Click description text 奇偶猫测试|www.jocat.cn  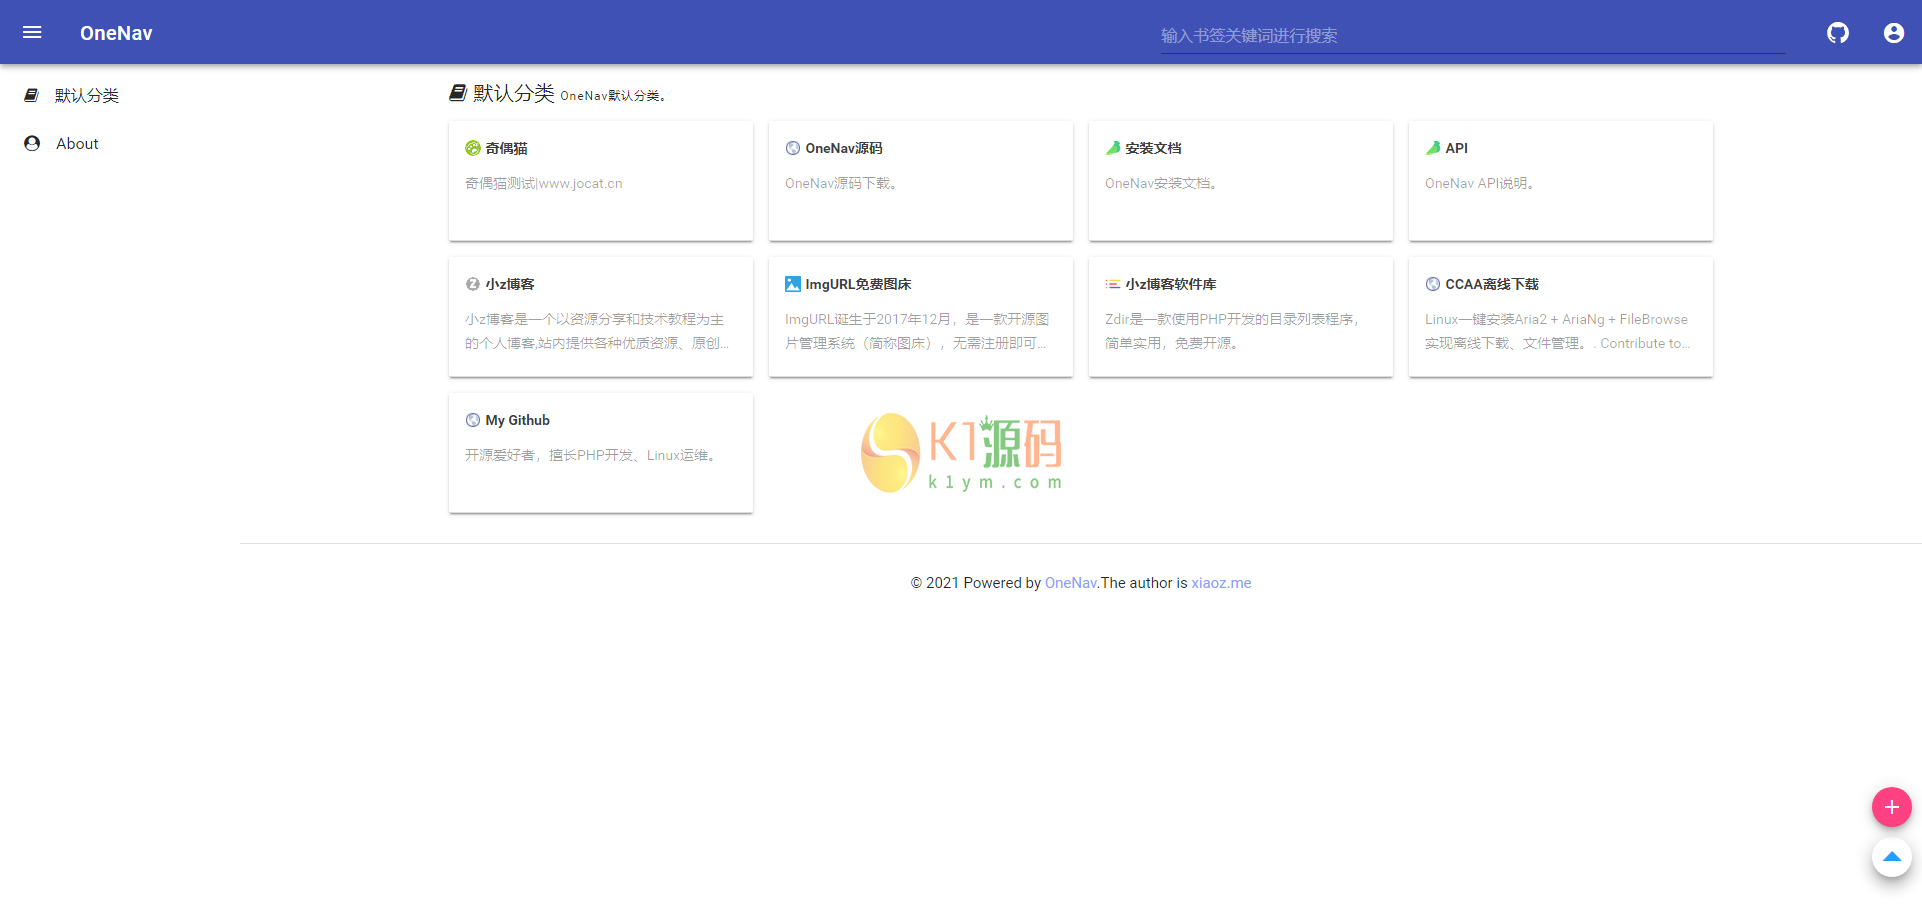point(544,183)
